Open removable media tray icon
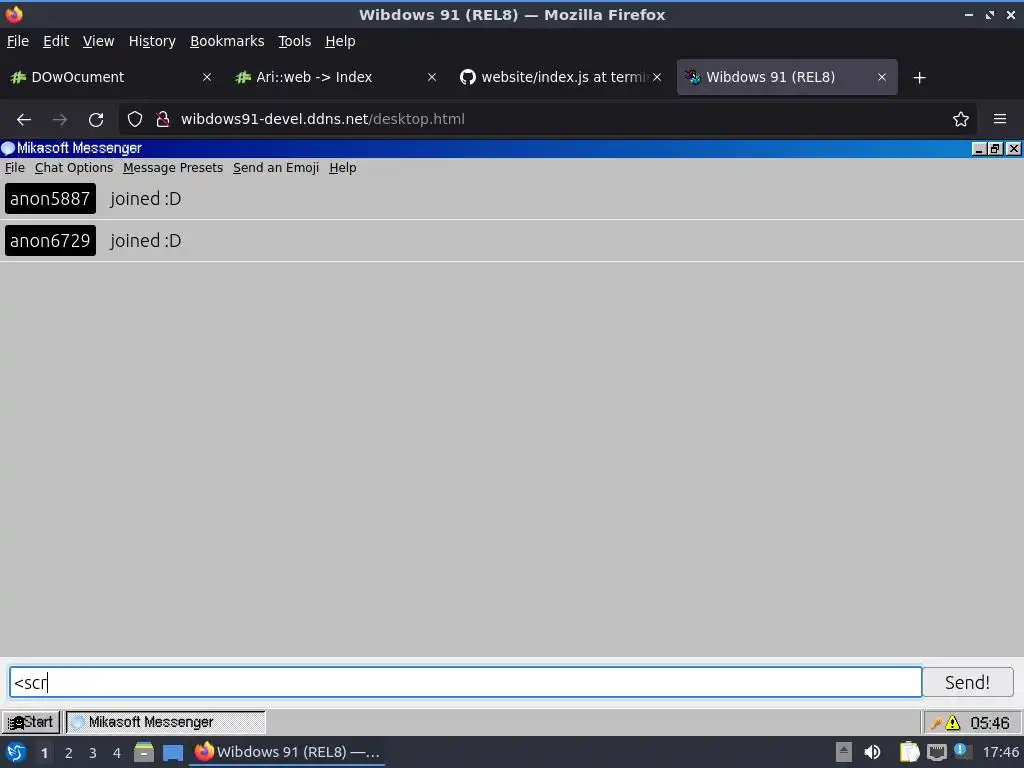 tap(844, 752)
